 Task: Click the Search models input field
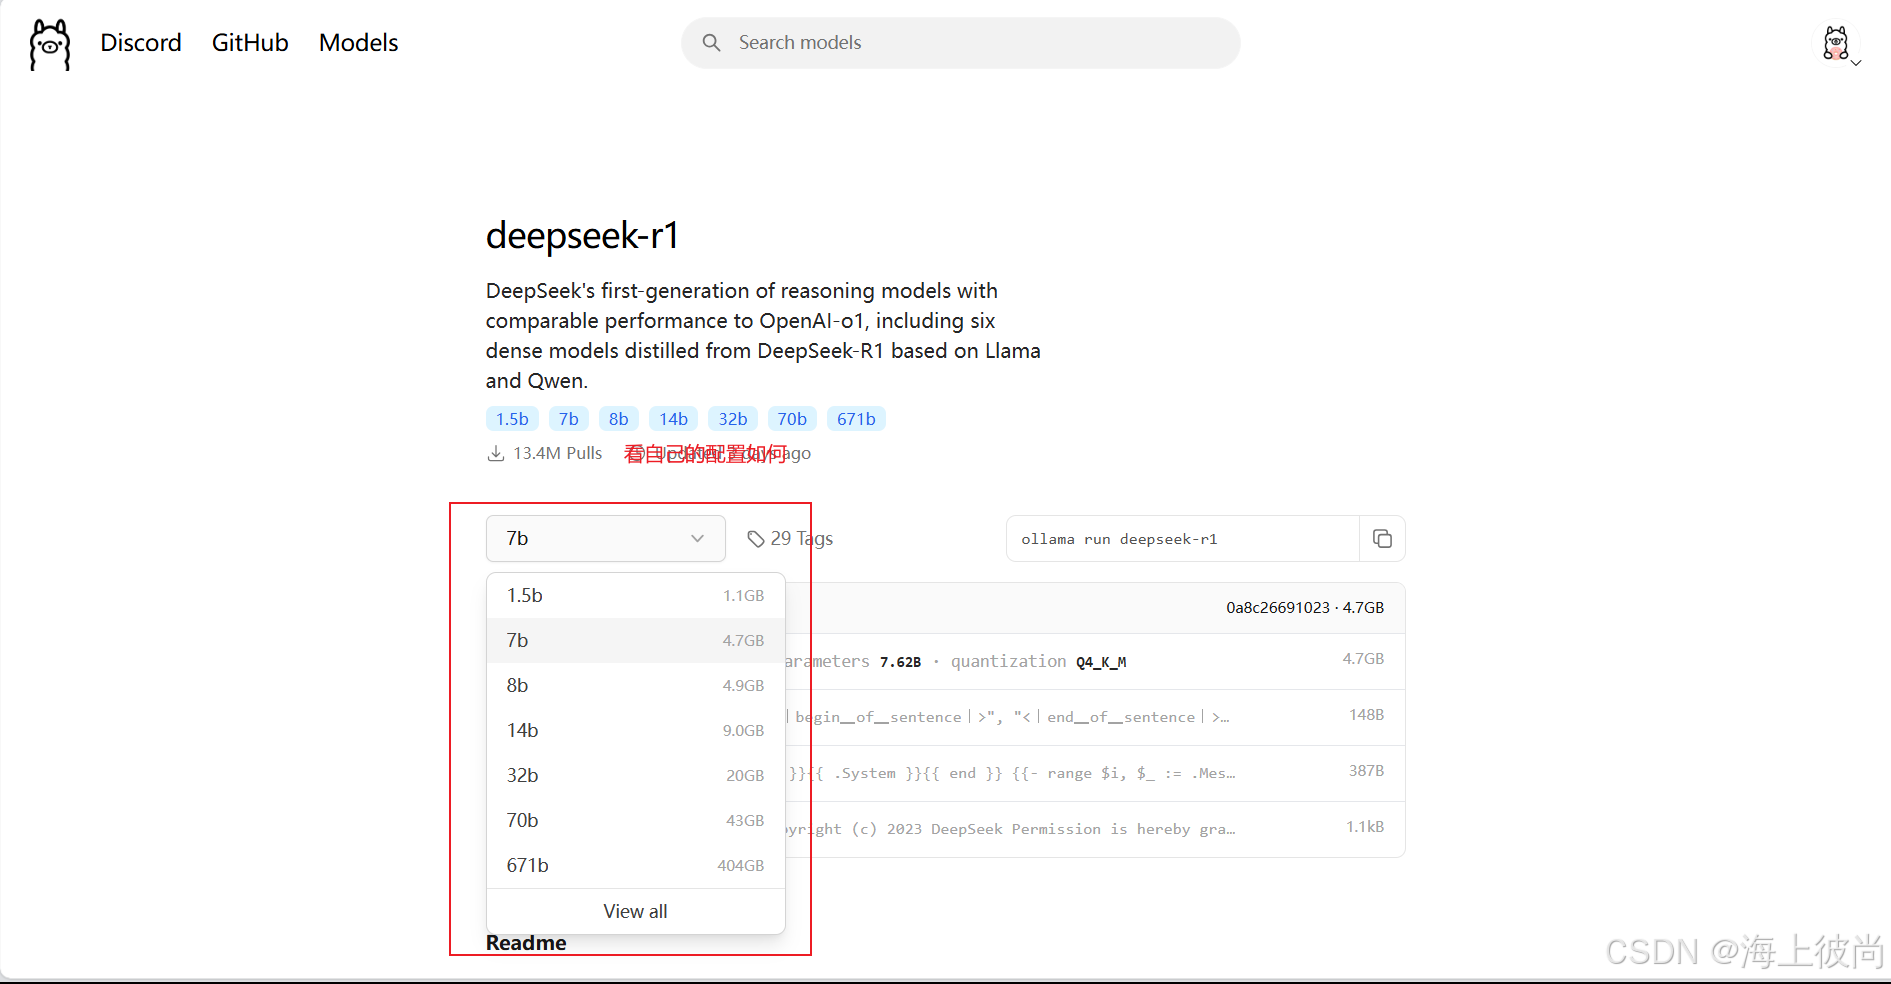960,43
